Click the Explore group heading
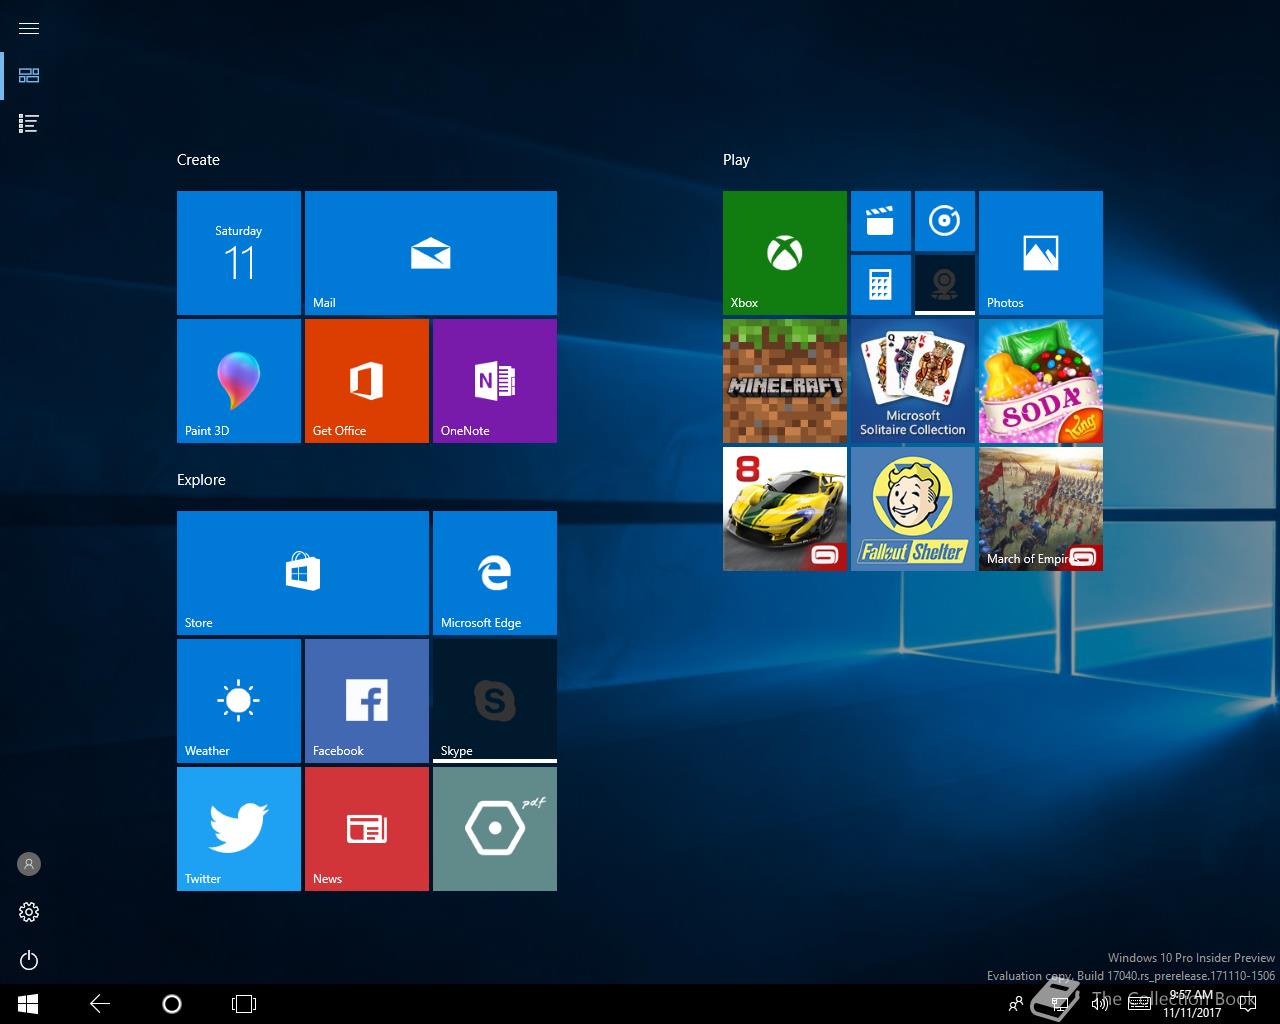Screen dimensions: 1280x1024 tap(201, 480)
